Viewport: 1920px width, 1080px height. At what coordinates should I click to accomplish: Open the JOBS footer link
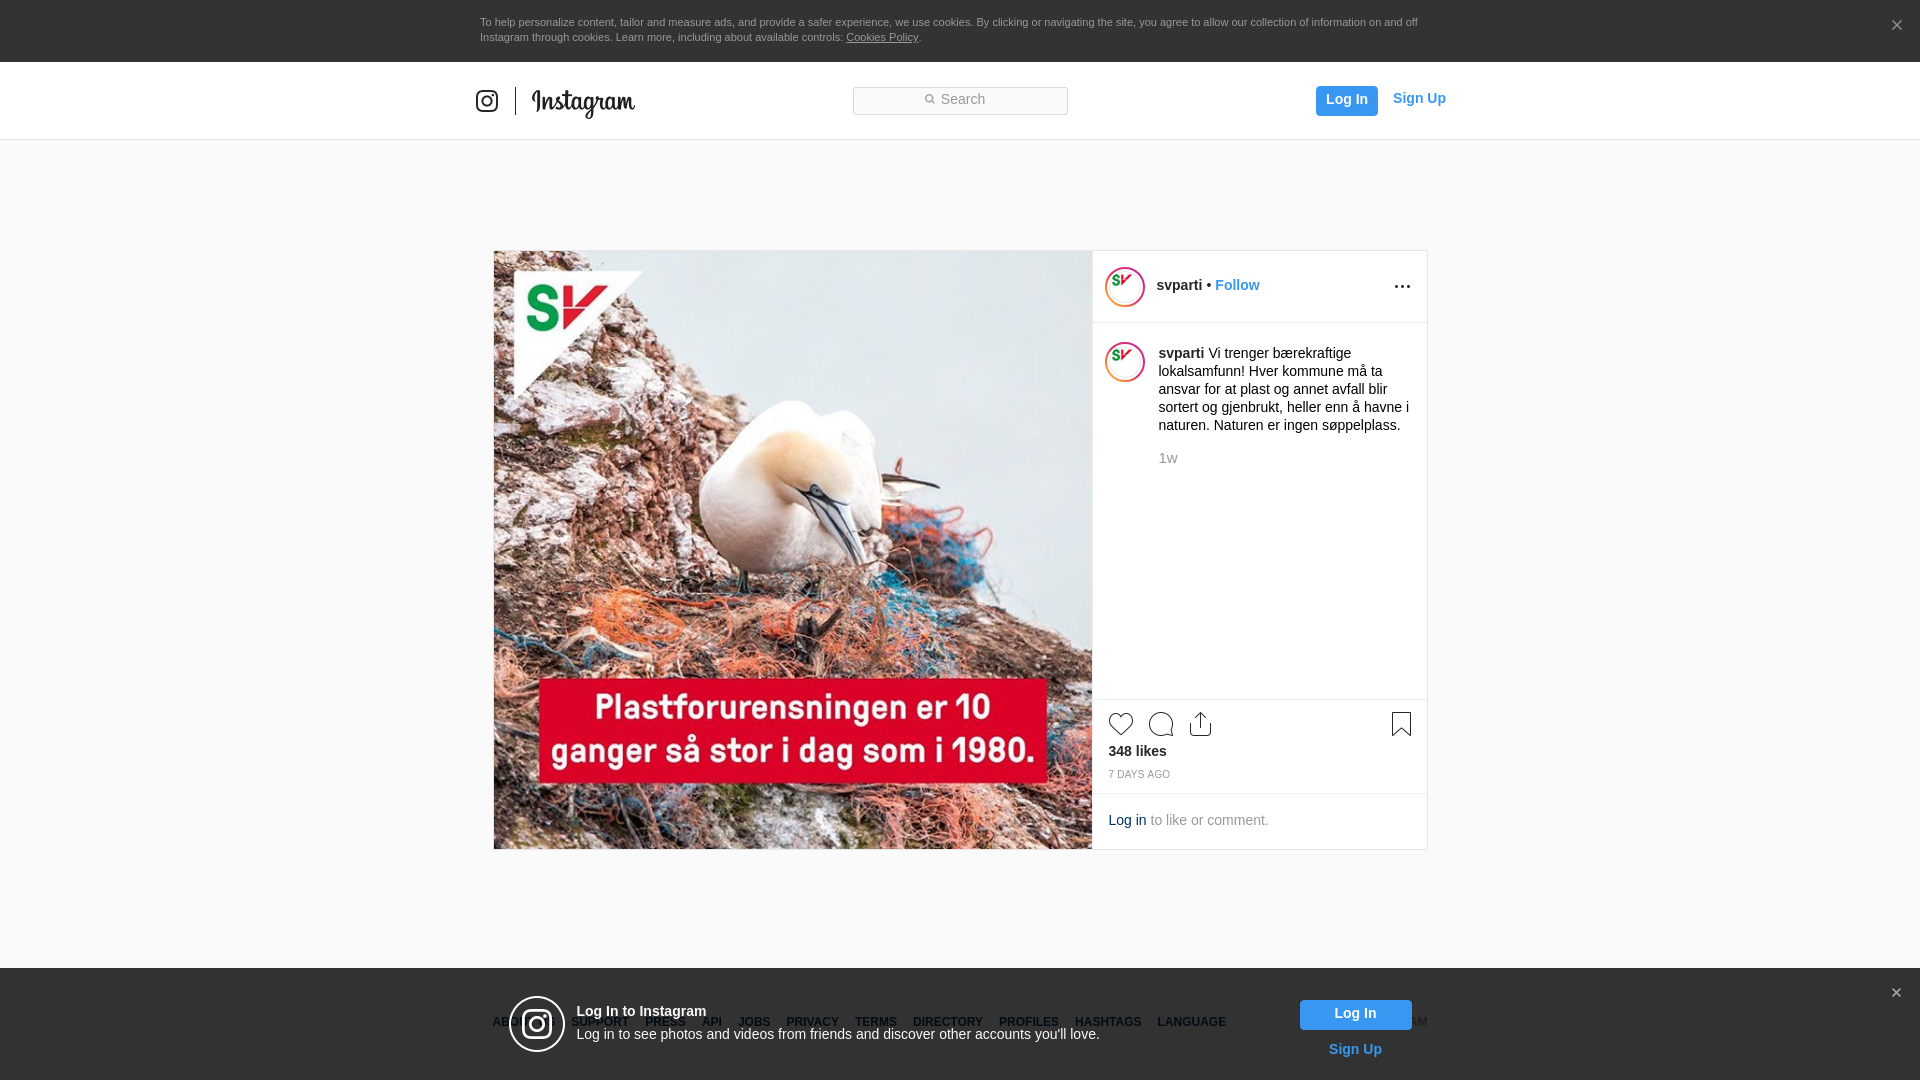754,1022
